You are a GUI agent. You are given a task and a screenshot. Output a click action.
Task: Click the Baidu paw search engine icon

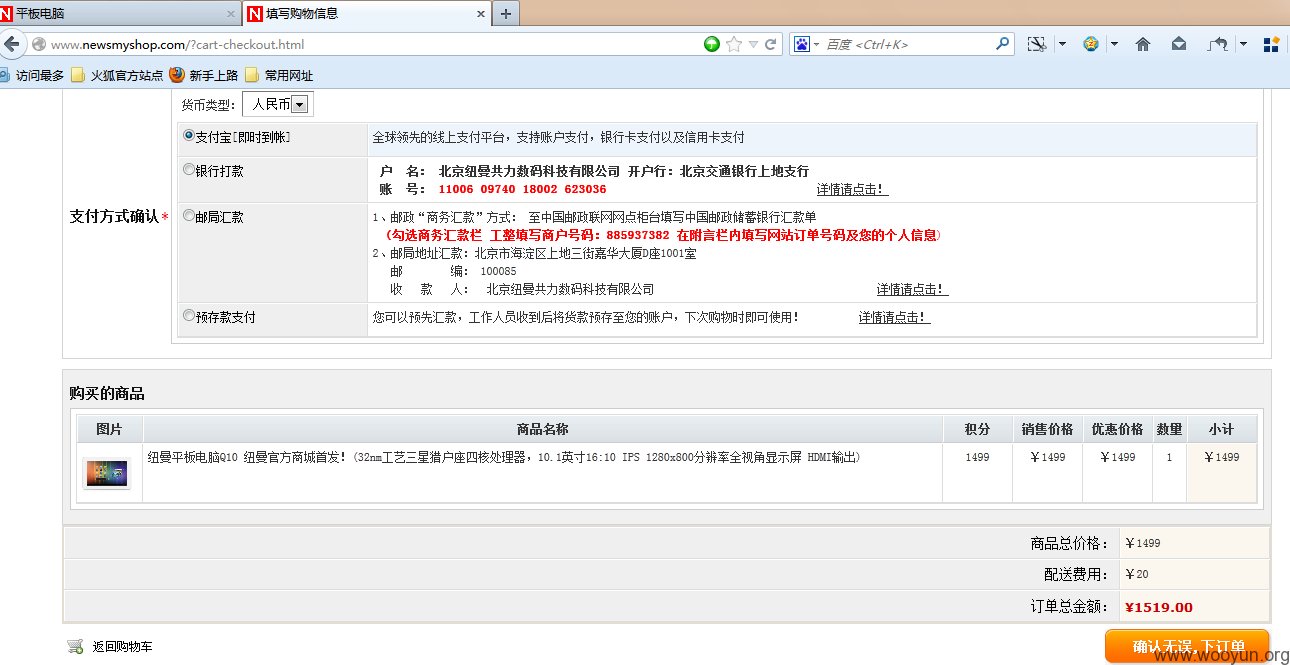pyautogui.click(x=802, y=44)
